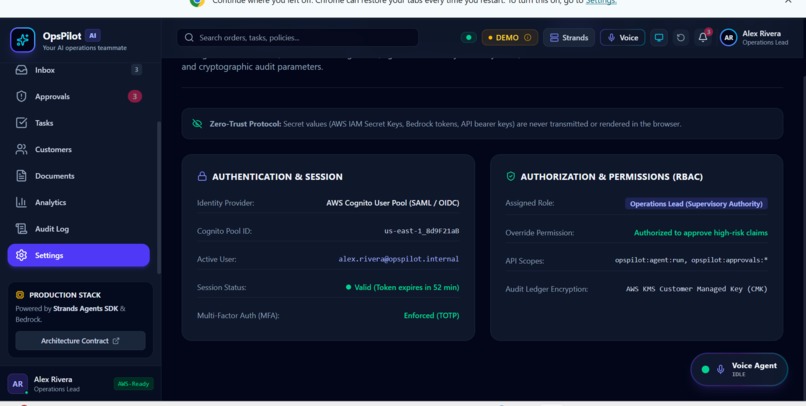The width and height of the screenshot is (806, 406).
Task: Click the Audit Log scroll icon
Action: coord(21,229)
